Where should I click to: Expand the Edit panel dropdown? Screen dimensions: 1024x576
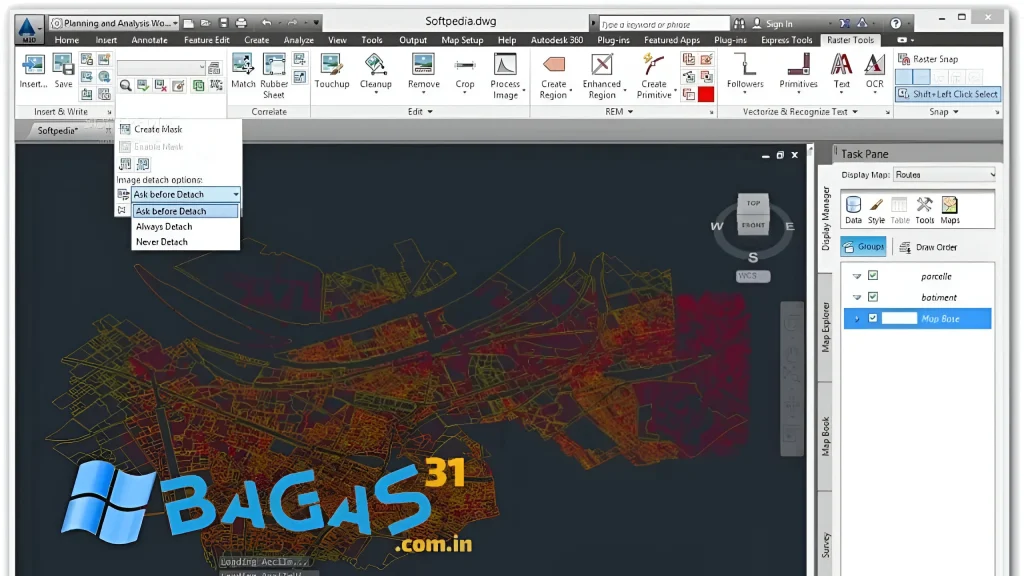[x=420, y=112]
